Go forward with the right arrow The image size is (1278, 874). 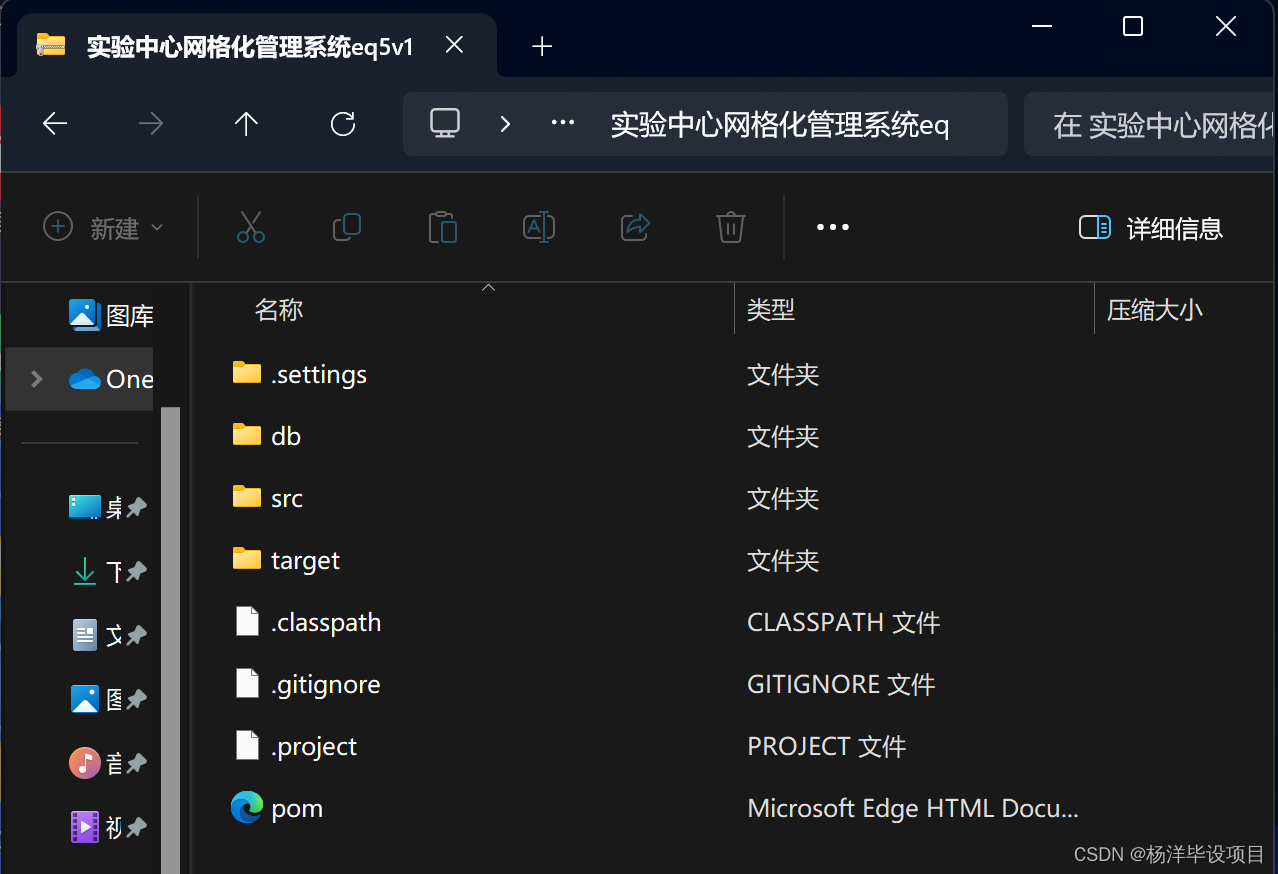point(151,124)
